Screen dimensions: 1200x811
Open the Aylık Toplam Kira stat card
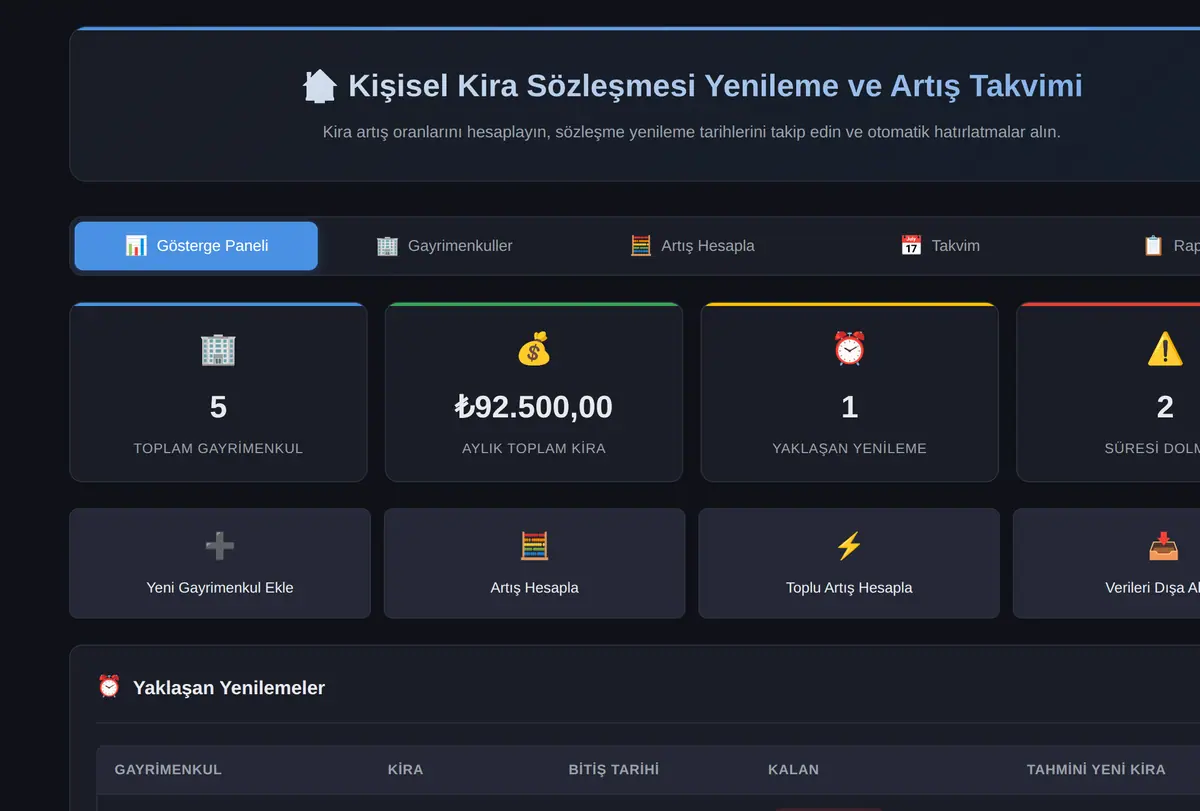[x=534, y=392]
